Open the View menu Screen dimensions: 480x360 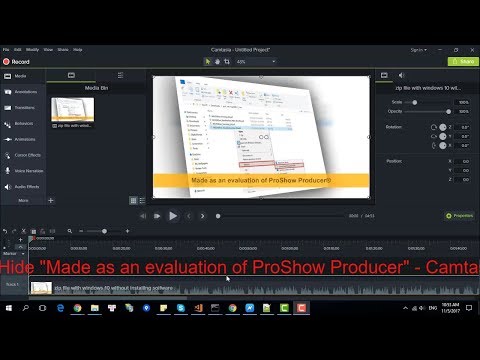pyautogui.click(x=48, y=50)
